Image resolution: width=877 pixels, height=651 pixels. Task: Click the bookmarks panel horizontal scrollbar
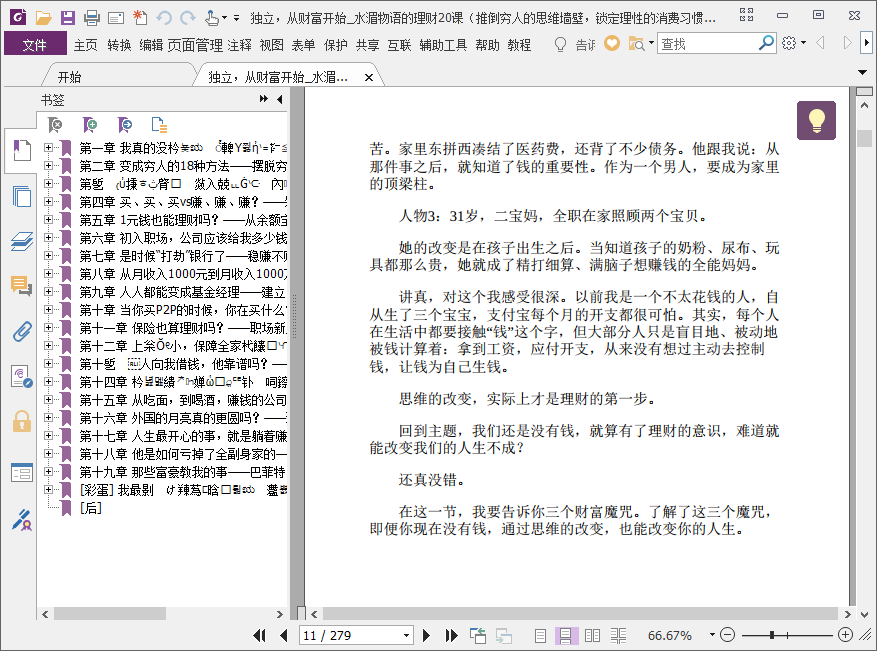tap(110, 614)
